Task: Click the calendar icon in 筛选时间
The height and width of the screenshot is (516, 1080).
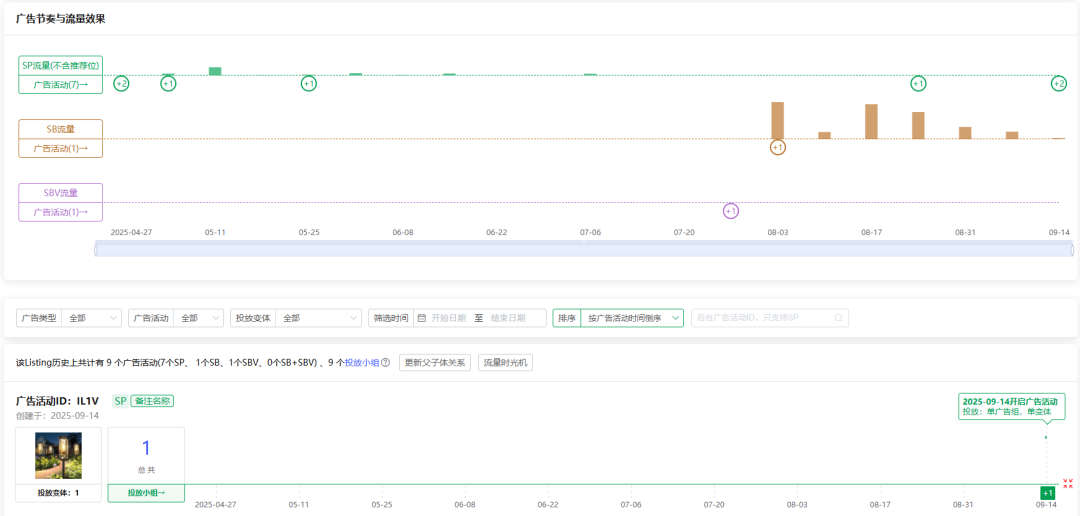Action: (x=422, y=318)
